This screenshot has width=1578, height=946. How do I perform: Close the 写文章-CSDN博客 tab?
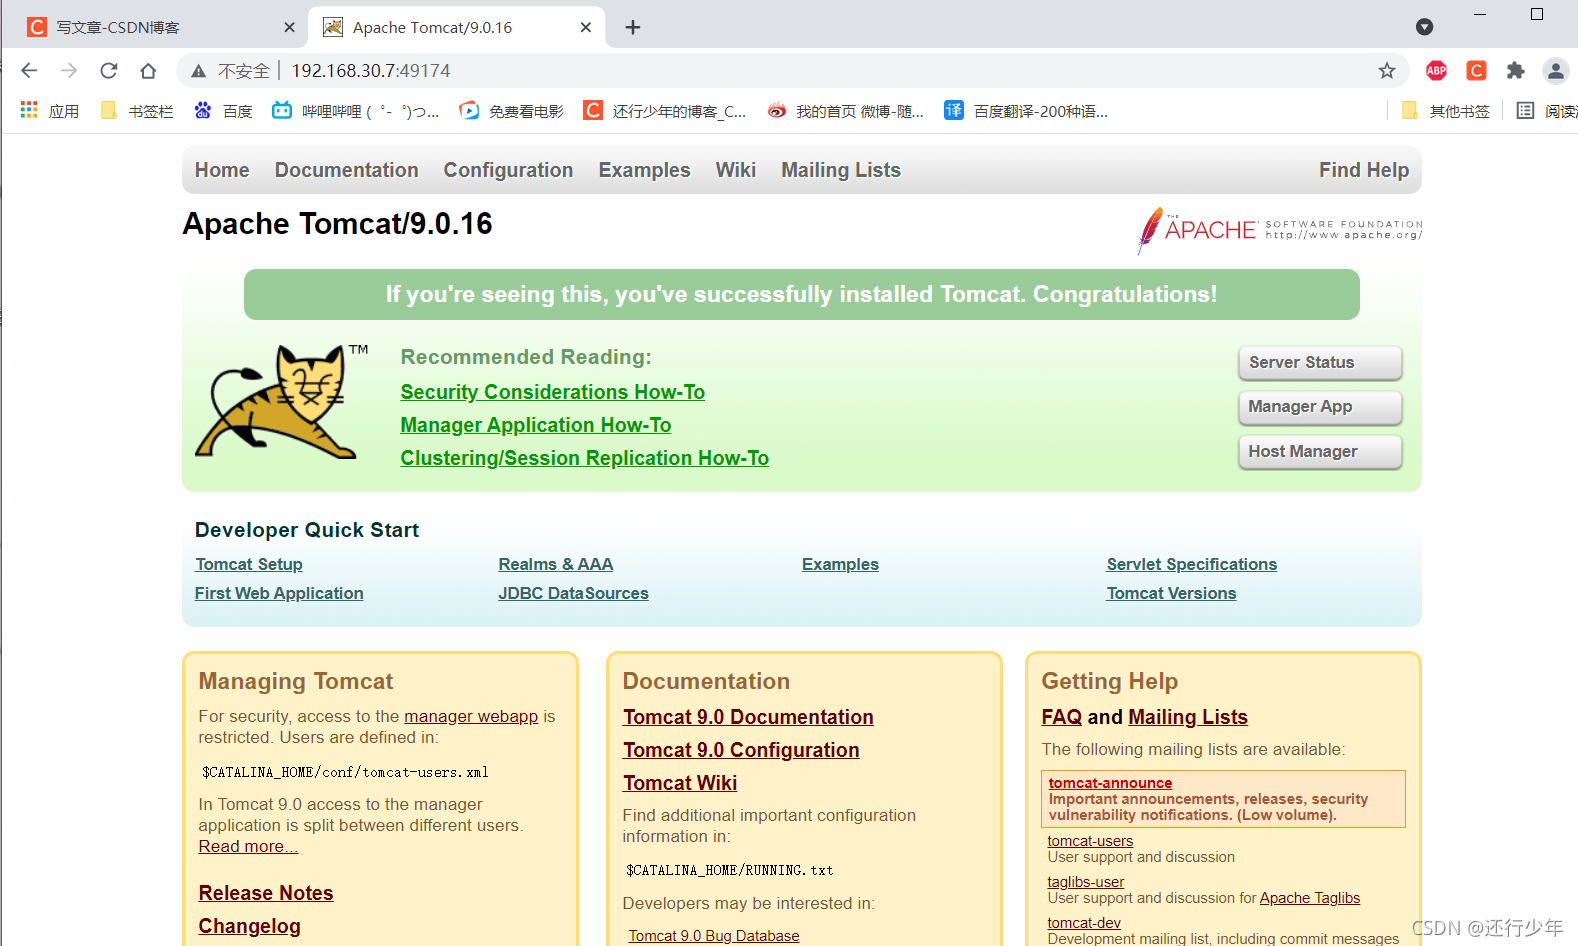coord(289,27)
